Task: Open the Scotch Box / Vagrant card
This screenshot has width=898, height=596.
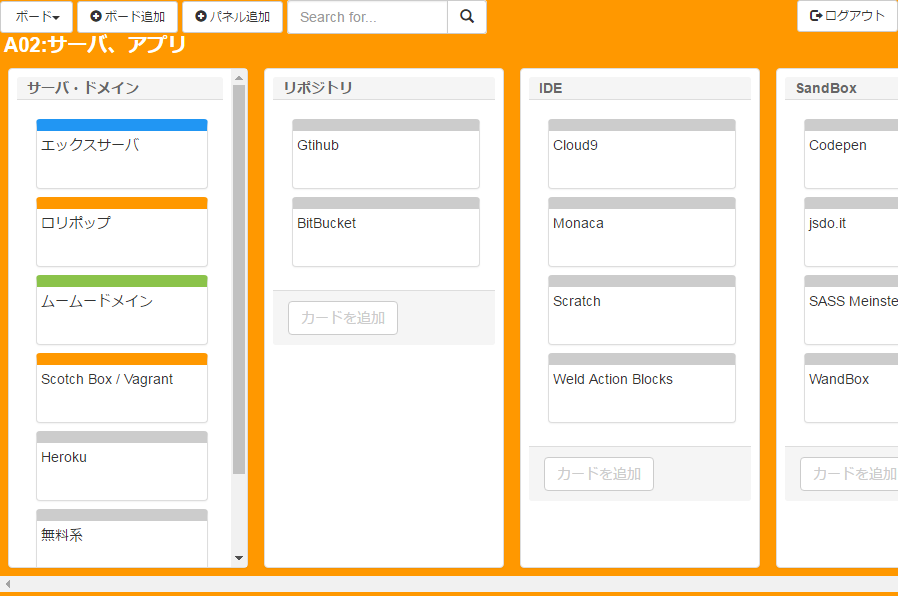Action: [122, 388]
